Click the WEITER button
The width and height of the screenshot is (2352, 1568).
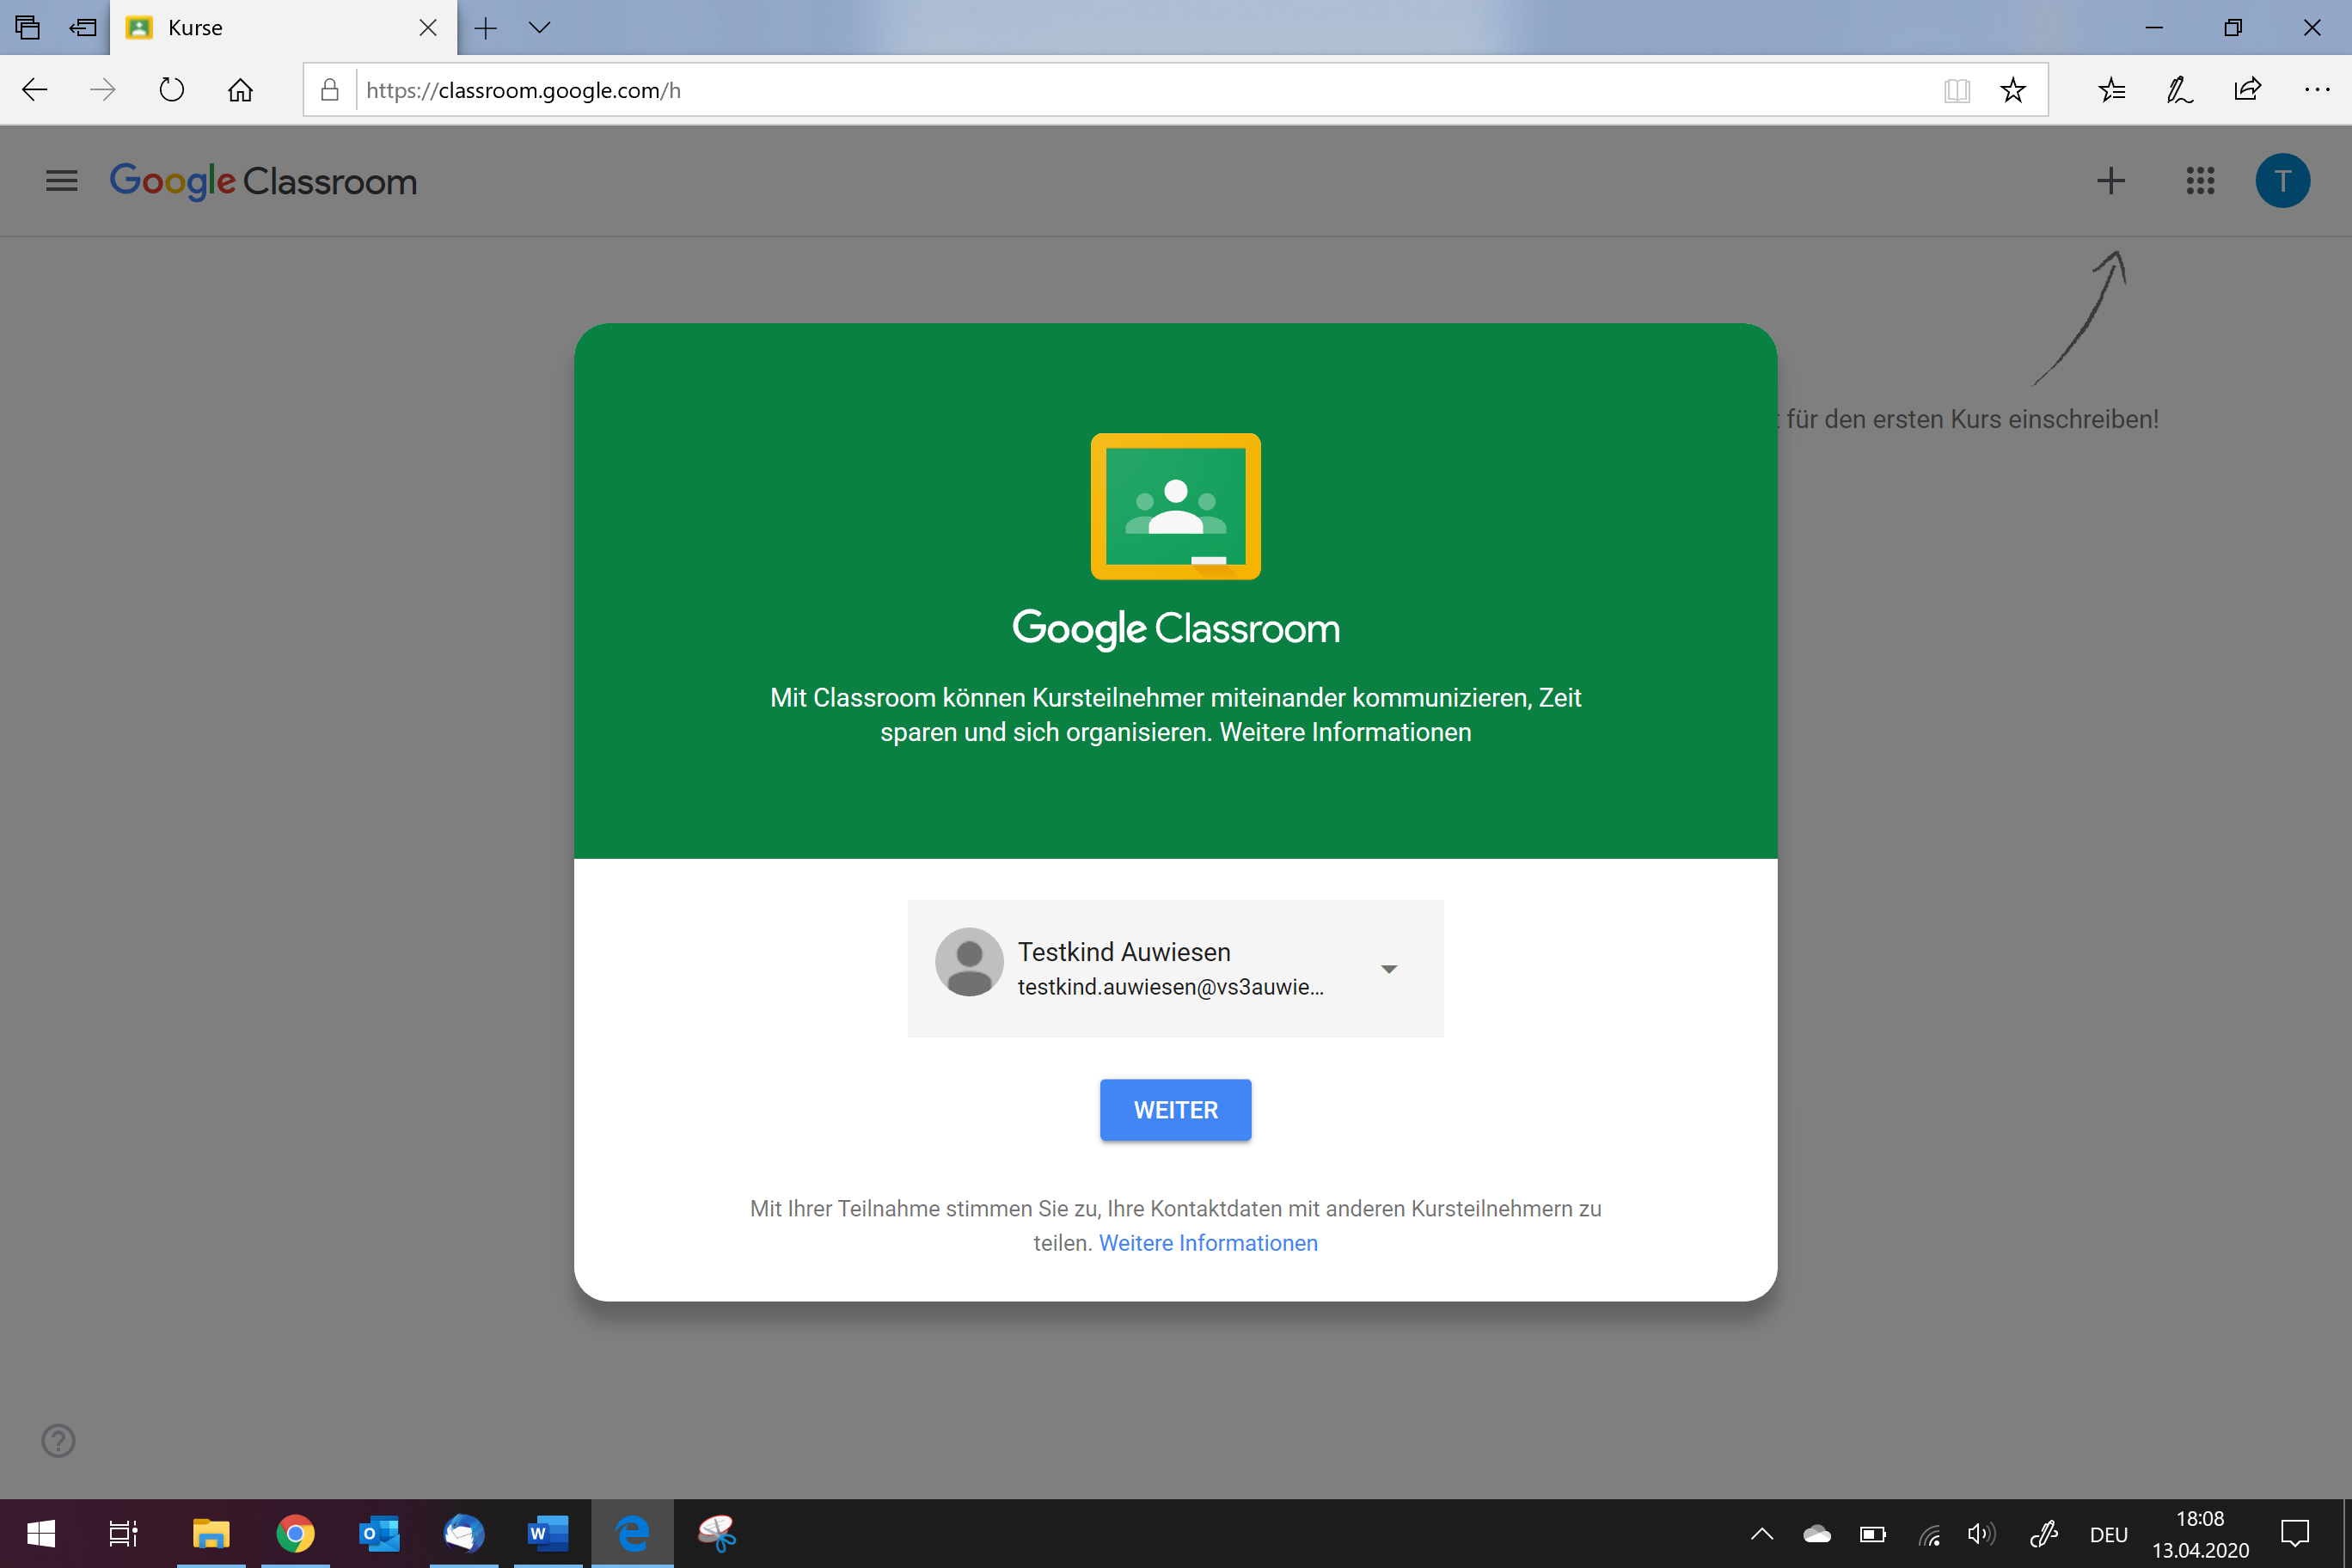[x=1175, y=1110]
